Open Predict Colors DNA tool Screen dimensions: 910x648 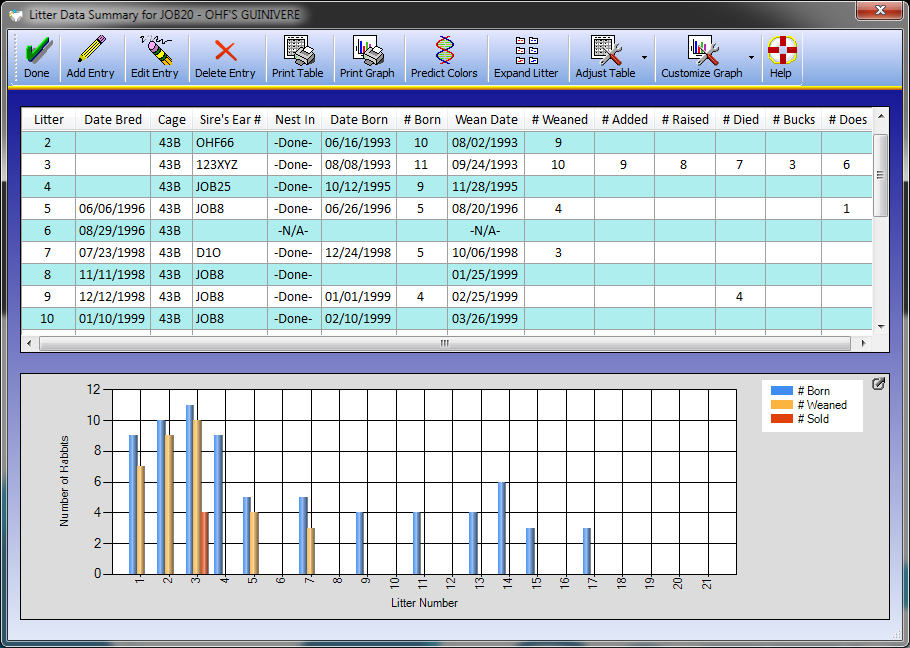coord(444,50)
